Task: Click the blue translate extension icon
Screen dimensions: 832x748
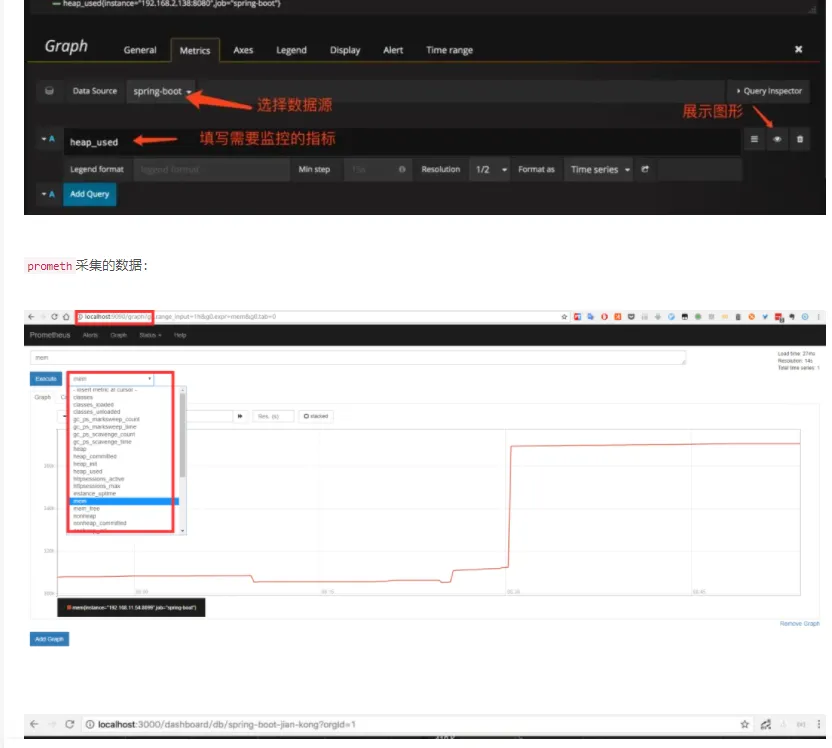Action: [591, 317]
